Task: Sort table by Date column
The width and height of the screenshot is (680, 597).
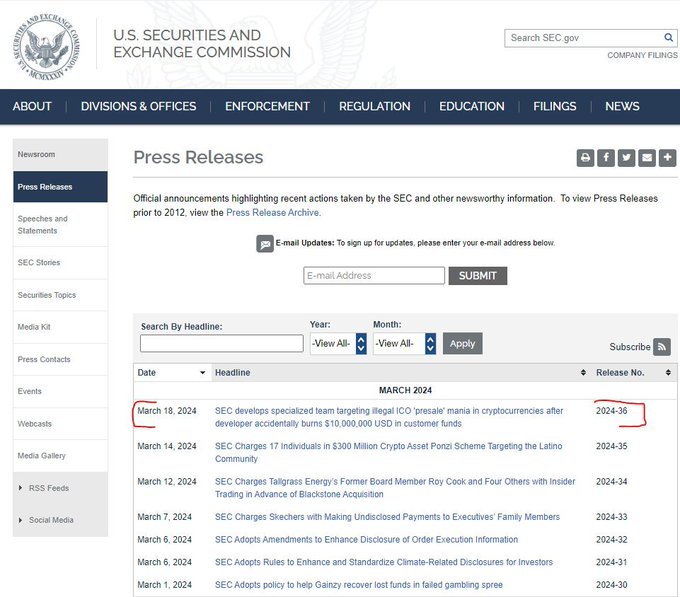Action: (x=171, y=372)
